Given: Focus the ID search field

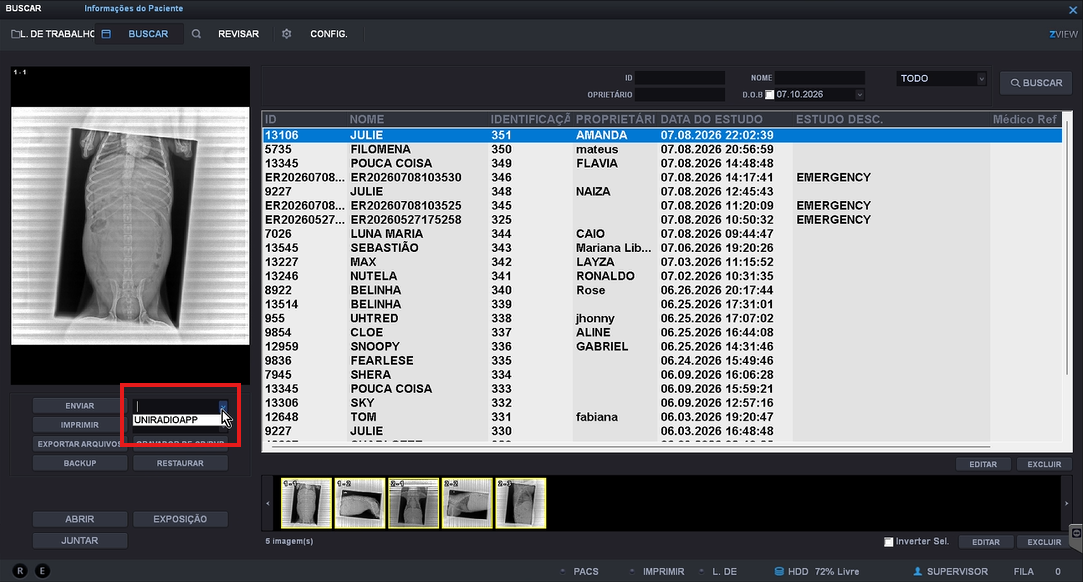Looking at the screenshot, I should pyautogui.click(x=680, y=78).
